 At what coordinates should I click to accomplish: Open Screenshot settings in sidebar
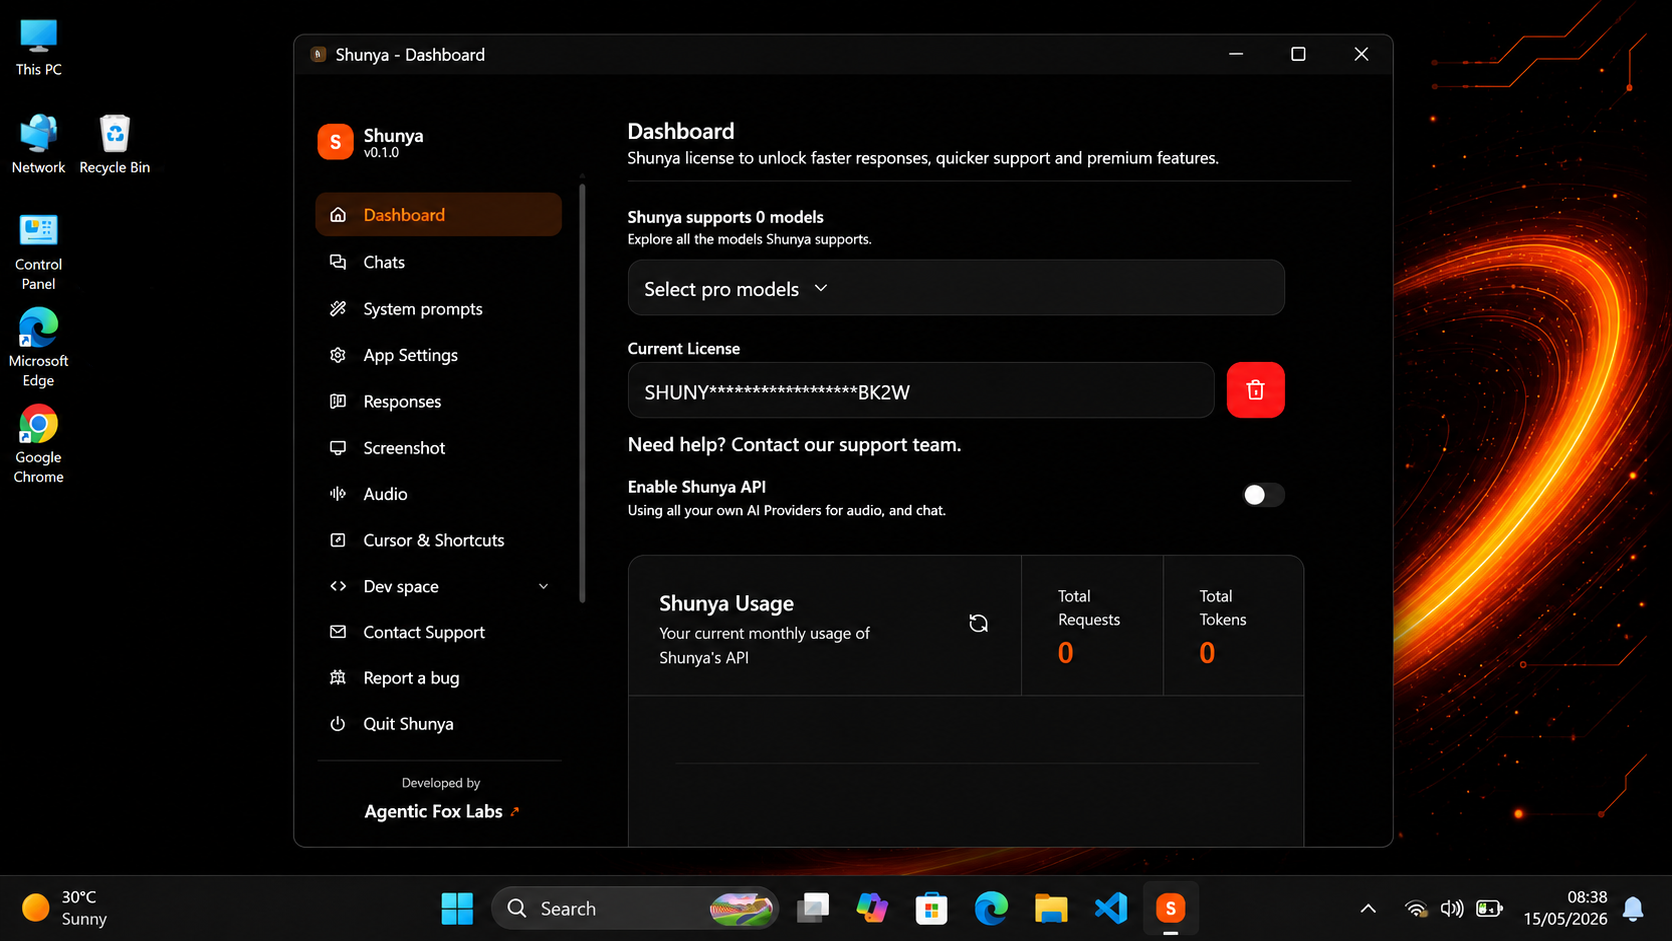[438, 448]
